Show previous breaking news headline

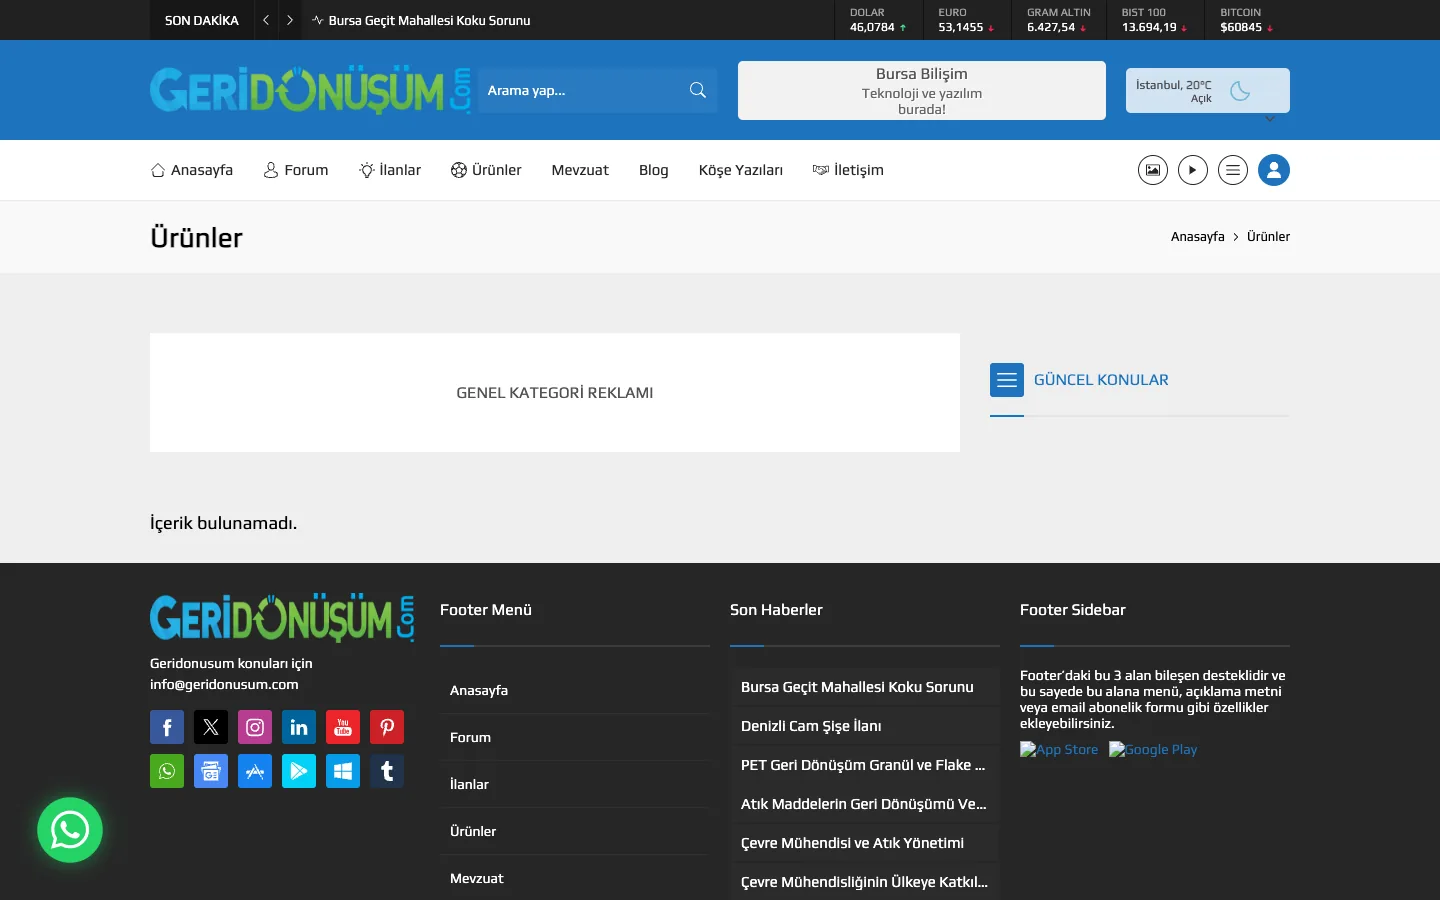[x=266, y=20]
